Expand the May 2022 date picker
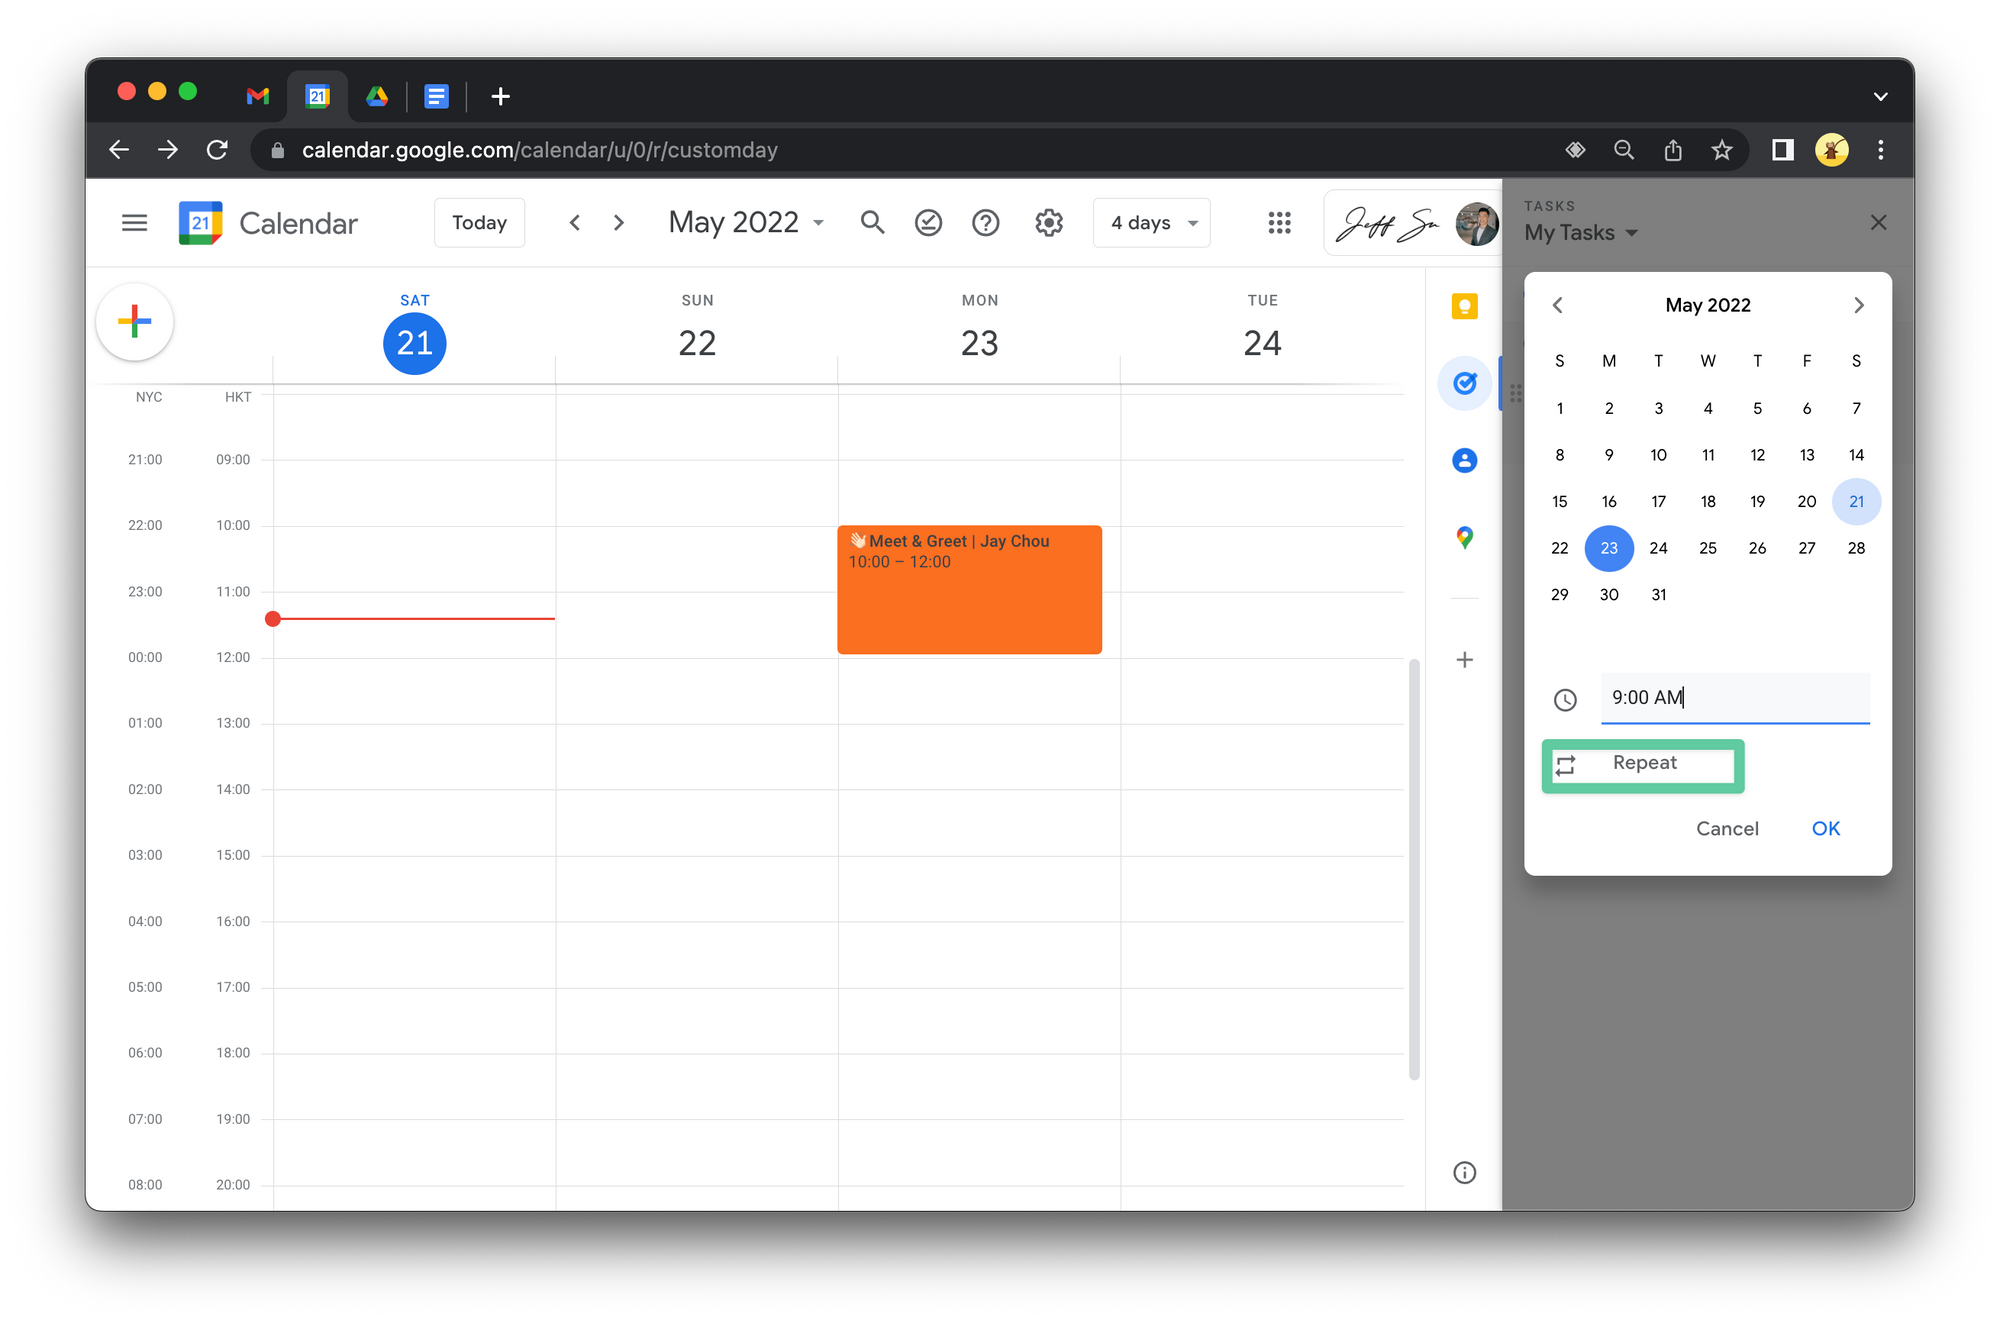The height and width of the screenshot is (1324, 2000). 746,223
